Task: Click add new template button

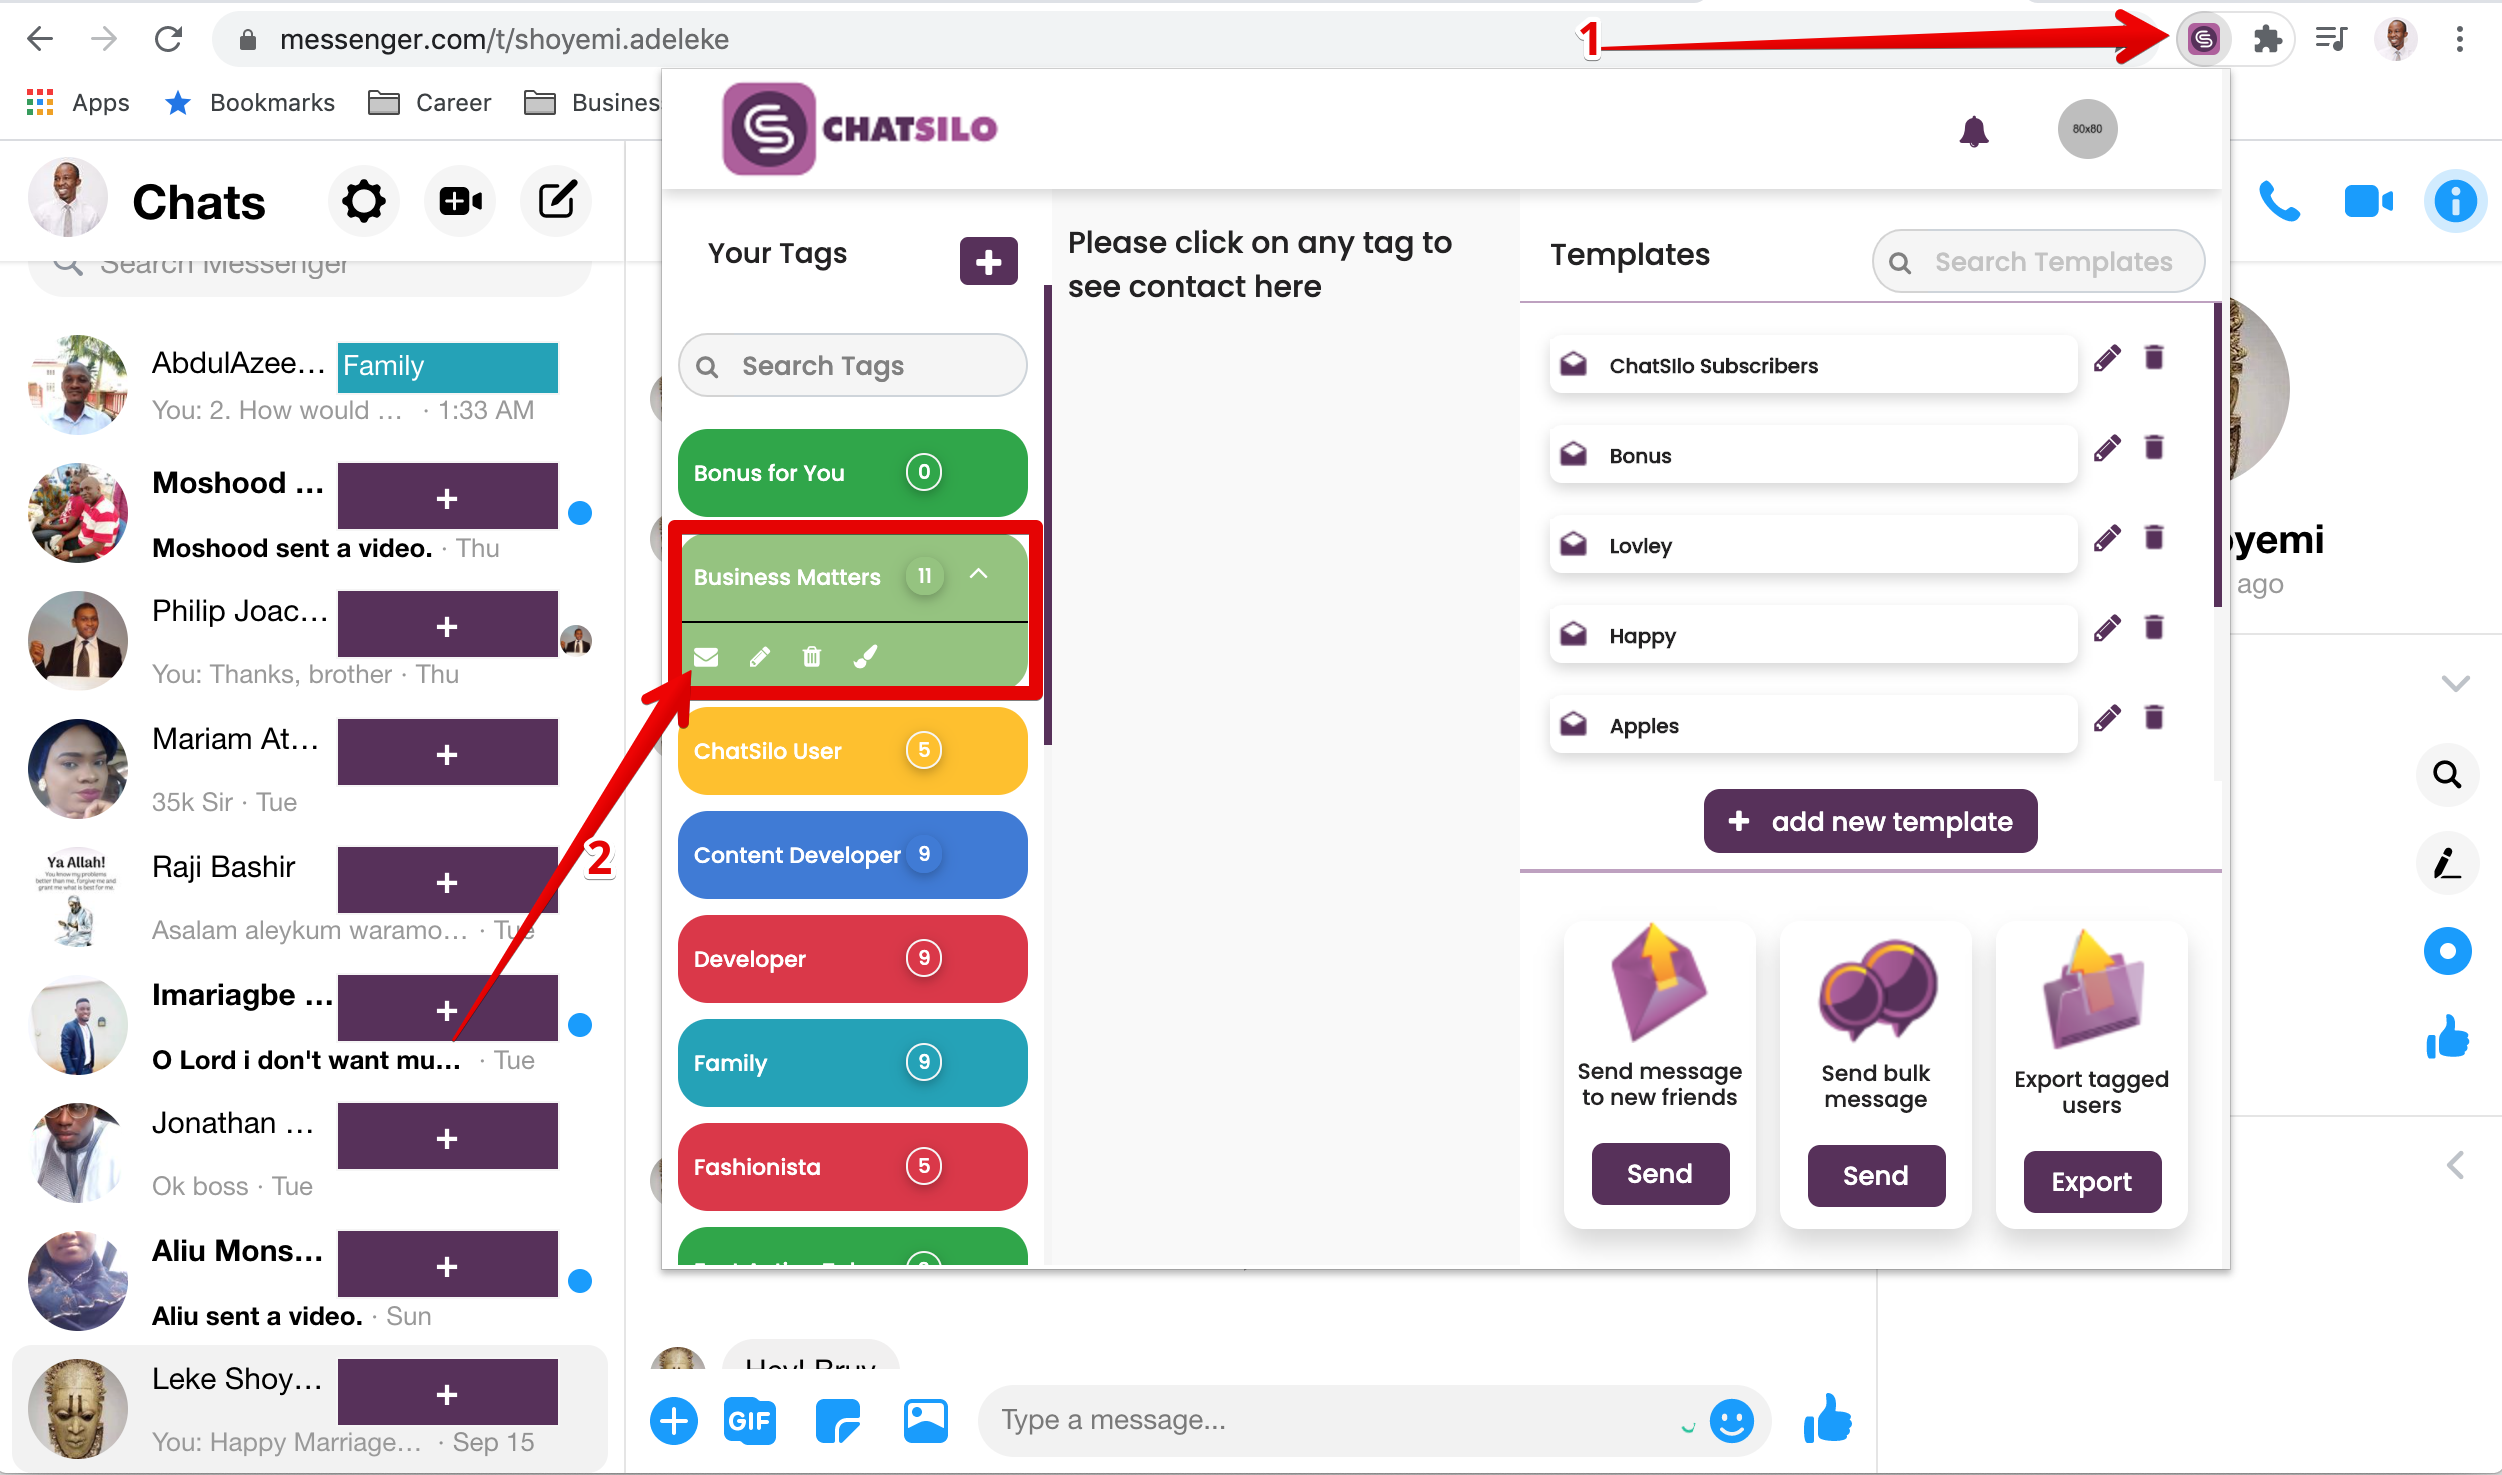Action: pos(1870,821)
